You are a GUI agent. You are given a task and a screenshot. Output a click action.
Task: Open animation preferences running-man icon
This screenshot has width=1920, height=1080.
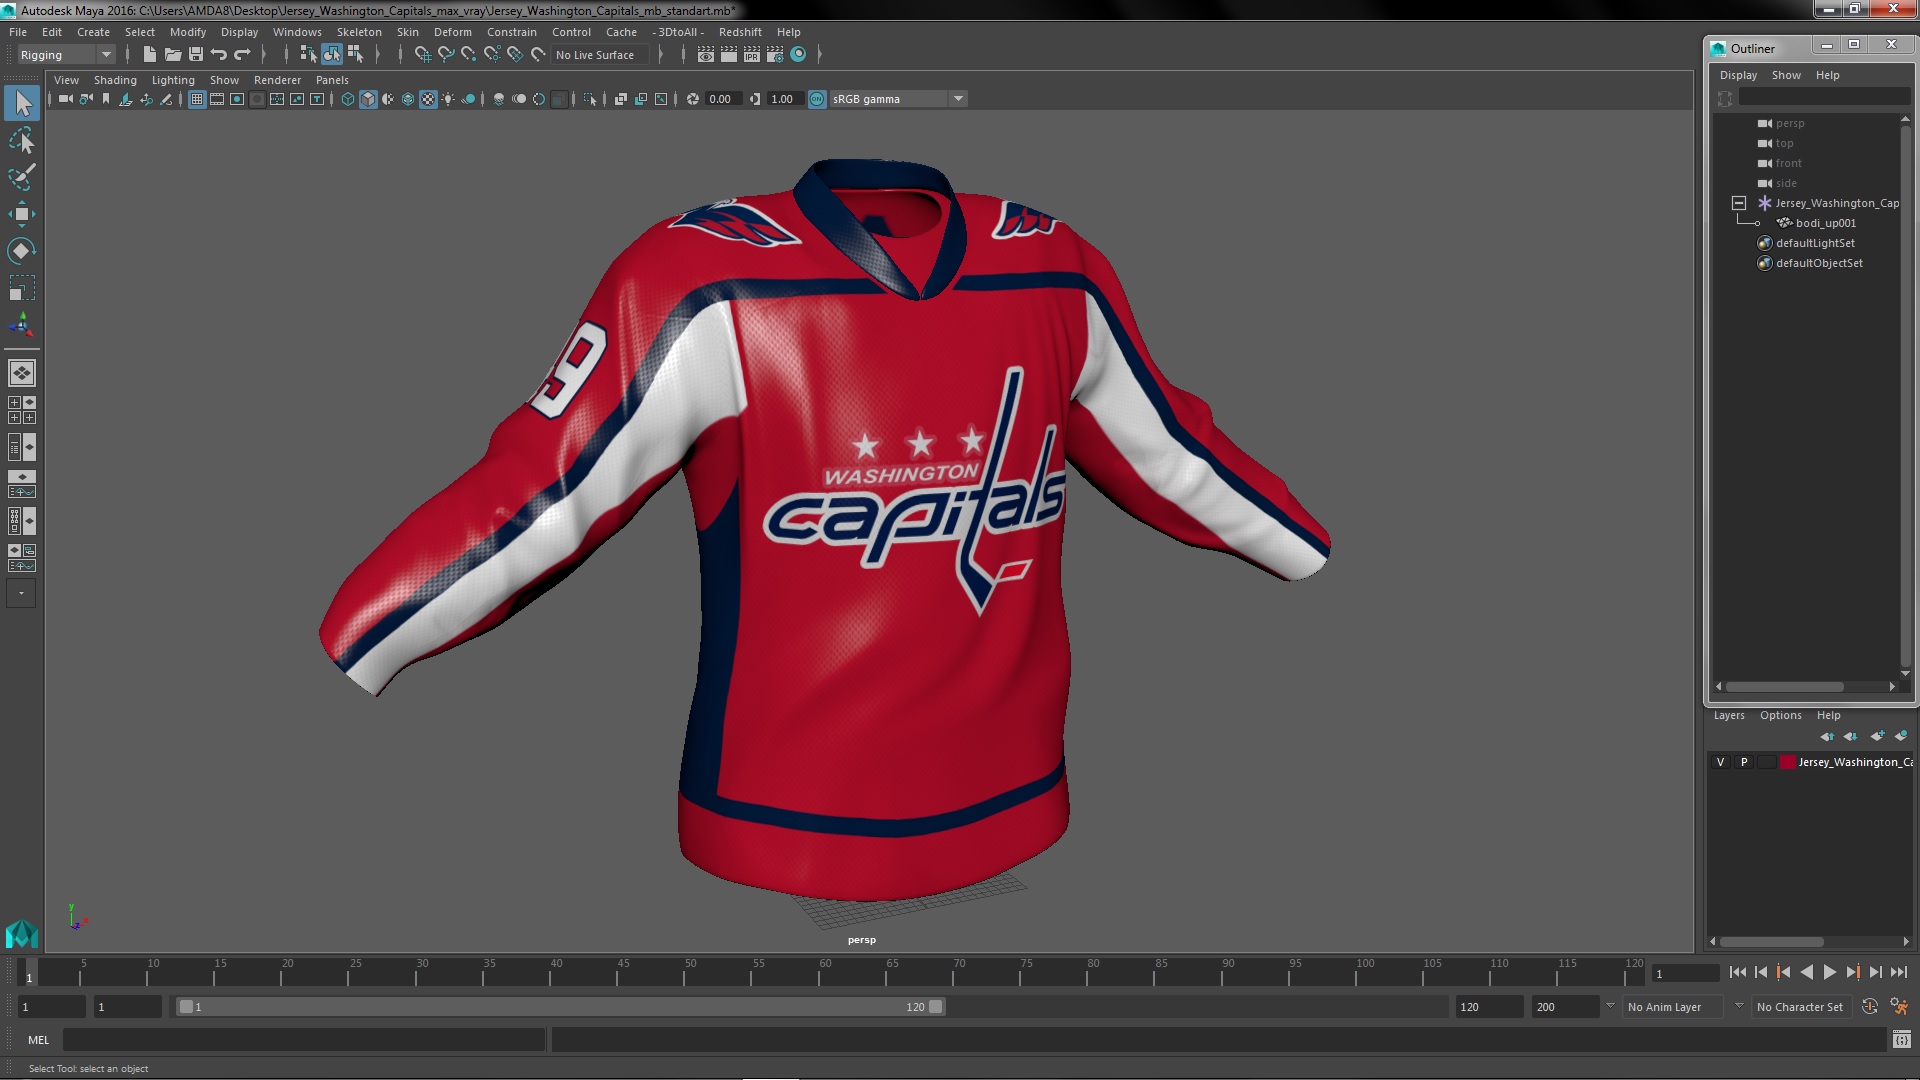(x=1898, y=1007)
